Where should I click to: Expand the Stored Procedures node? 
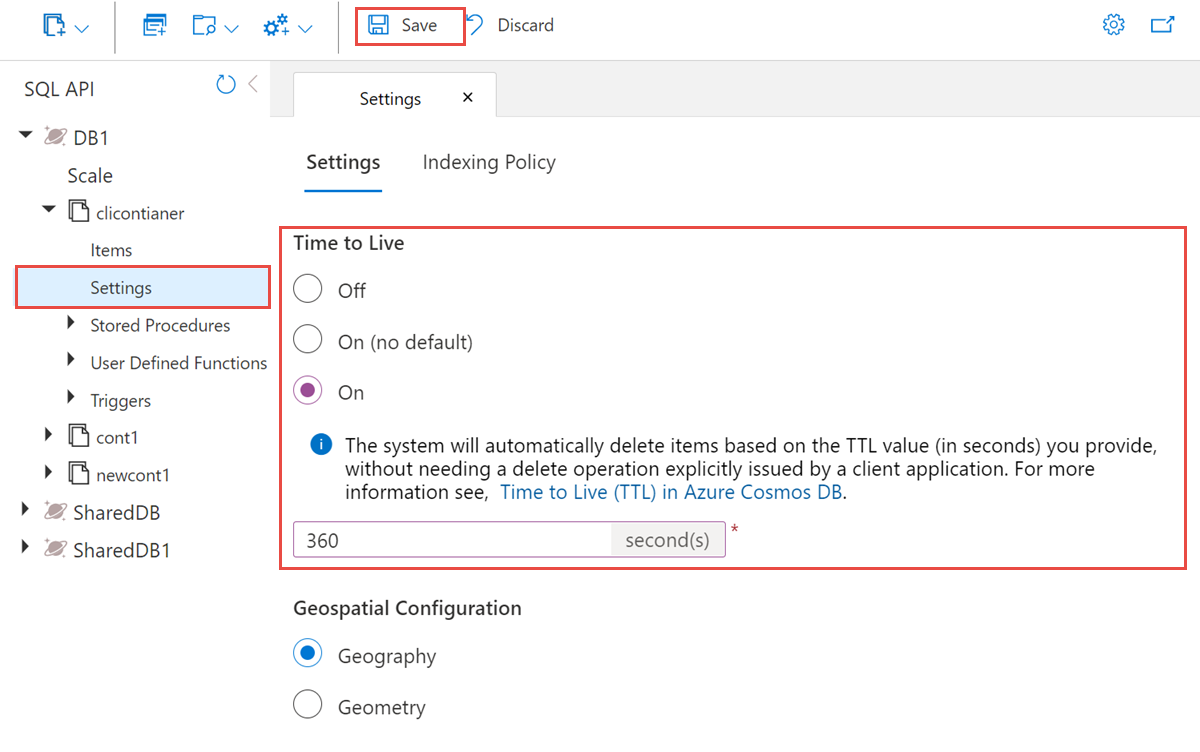tap(71, 324)
